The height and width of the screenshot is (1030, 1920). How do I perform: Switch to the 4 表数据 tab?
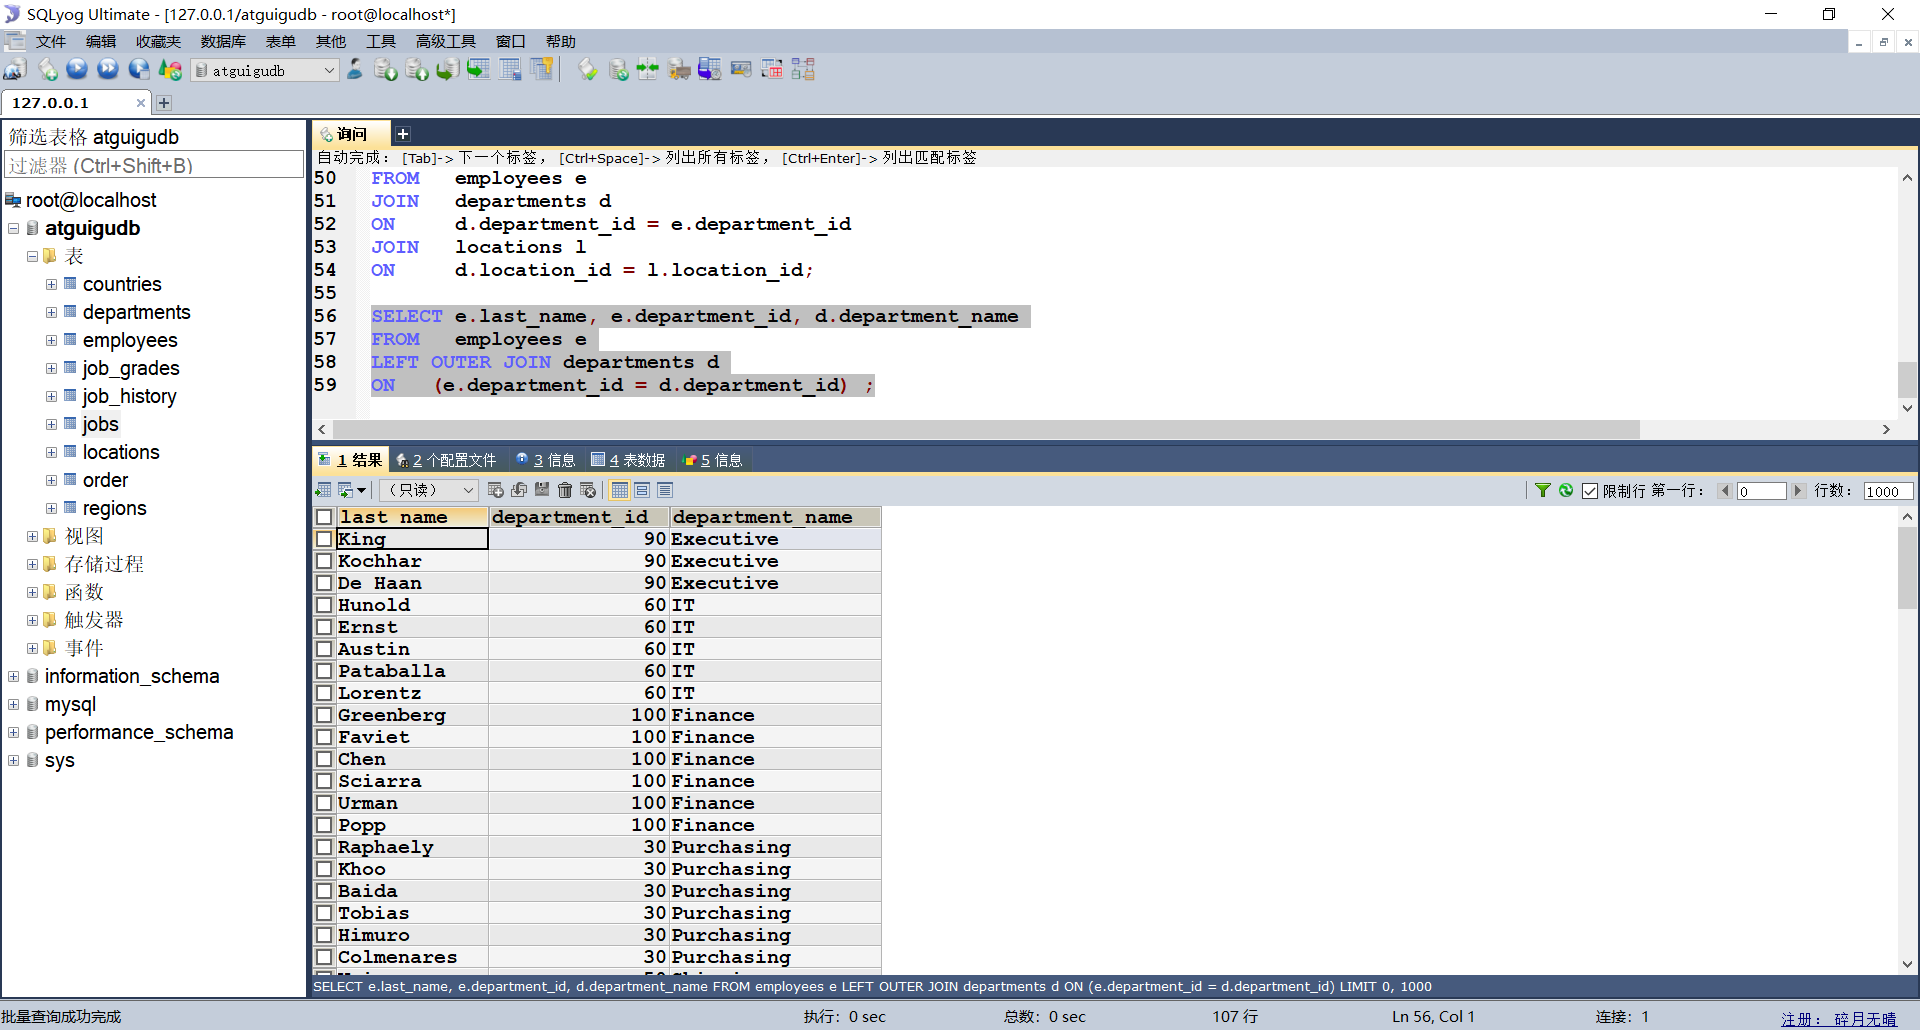[x=628, y=460]
